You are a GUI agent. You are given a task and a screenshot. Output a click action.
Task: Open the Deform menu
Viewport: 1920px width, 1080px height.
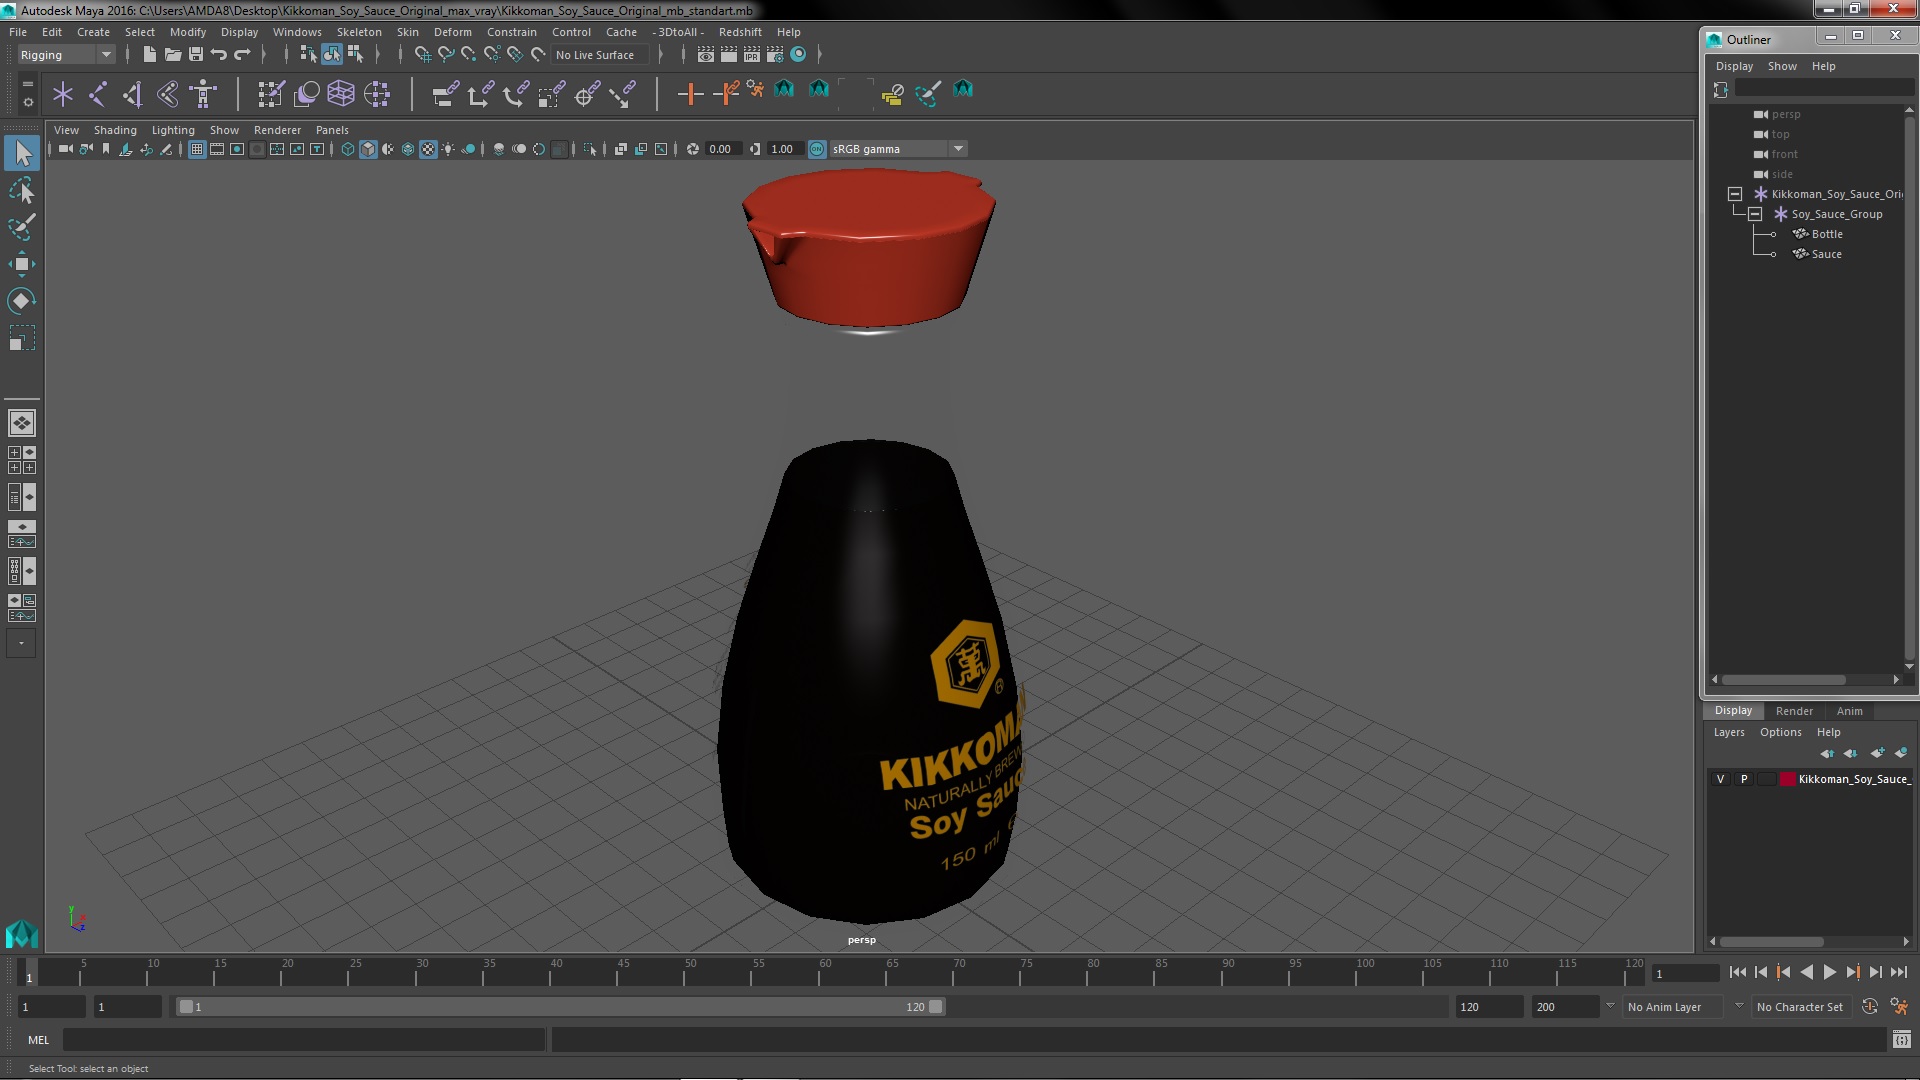click(452, 32)
